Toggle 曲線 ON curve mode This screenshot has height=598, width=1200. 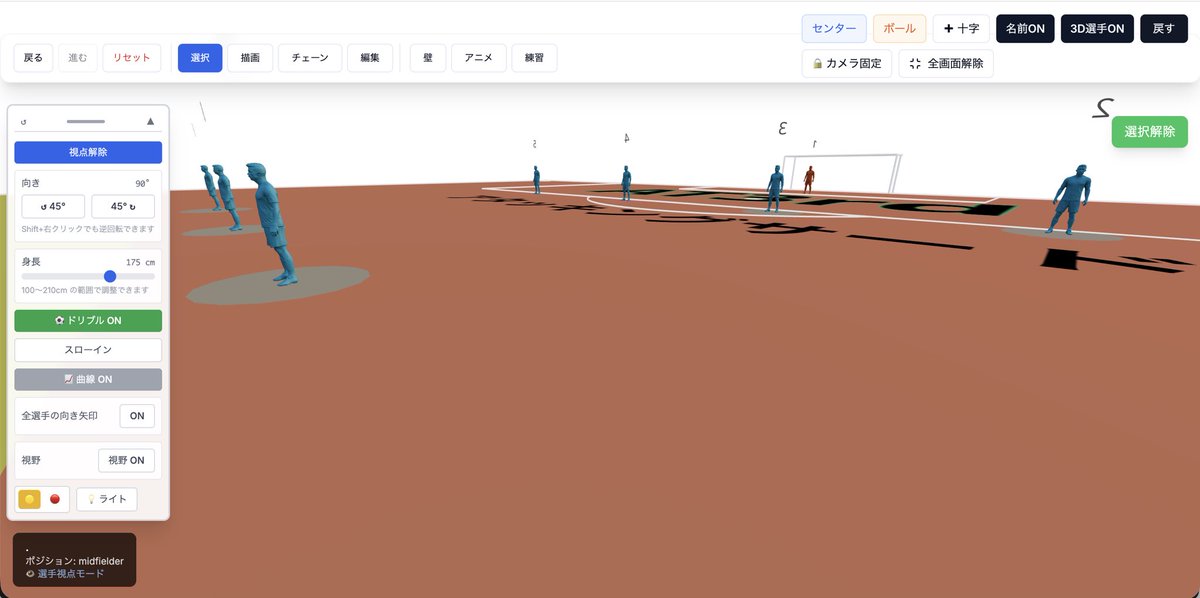[87, 379]
